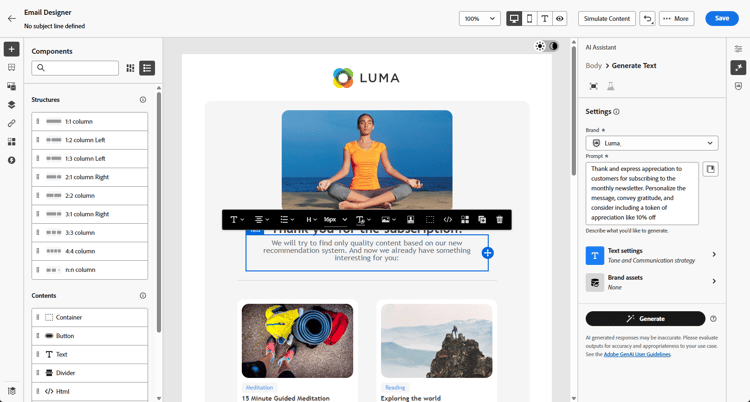Switch to plain text view
The image size is (750, 402).
tap(544, 19)
